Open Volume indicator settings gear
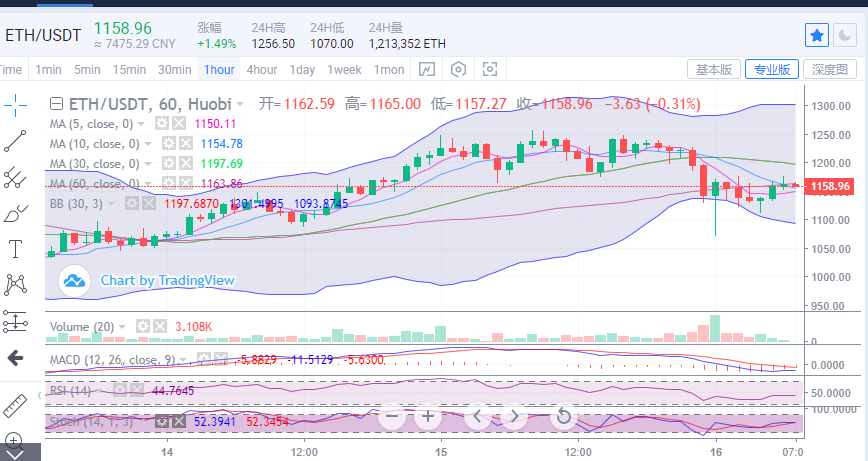868x461 pixels. click(x=143, y=327)
